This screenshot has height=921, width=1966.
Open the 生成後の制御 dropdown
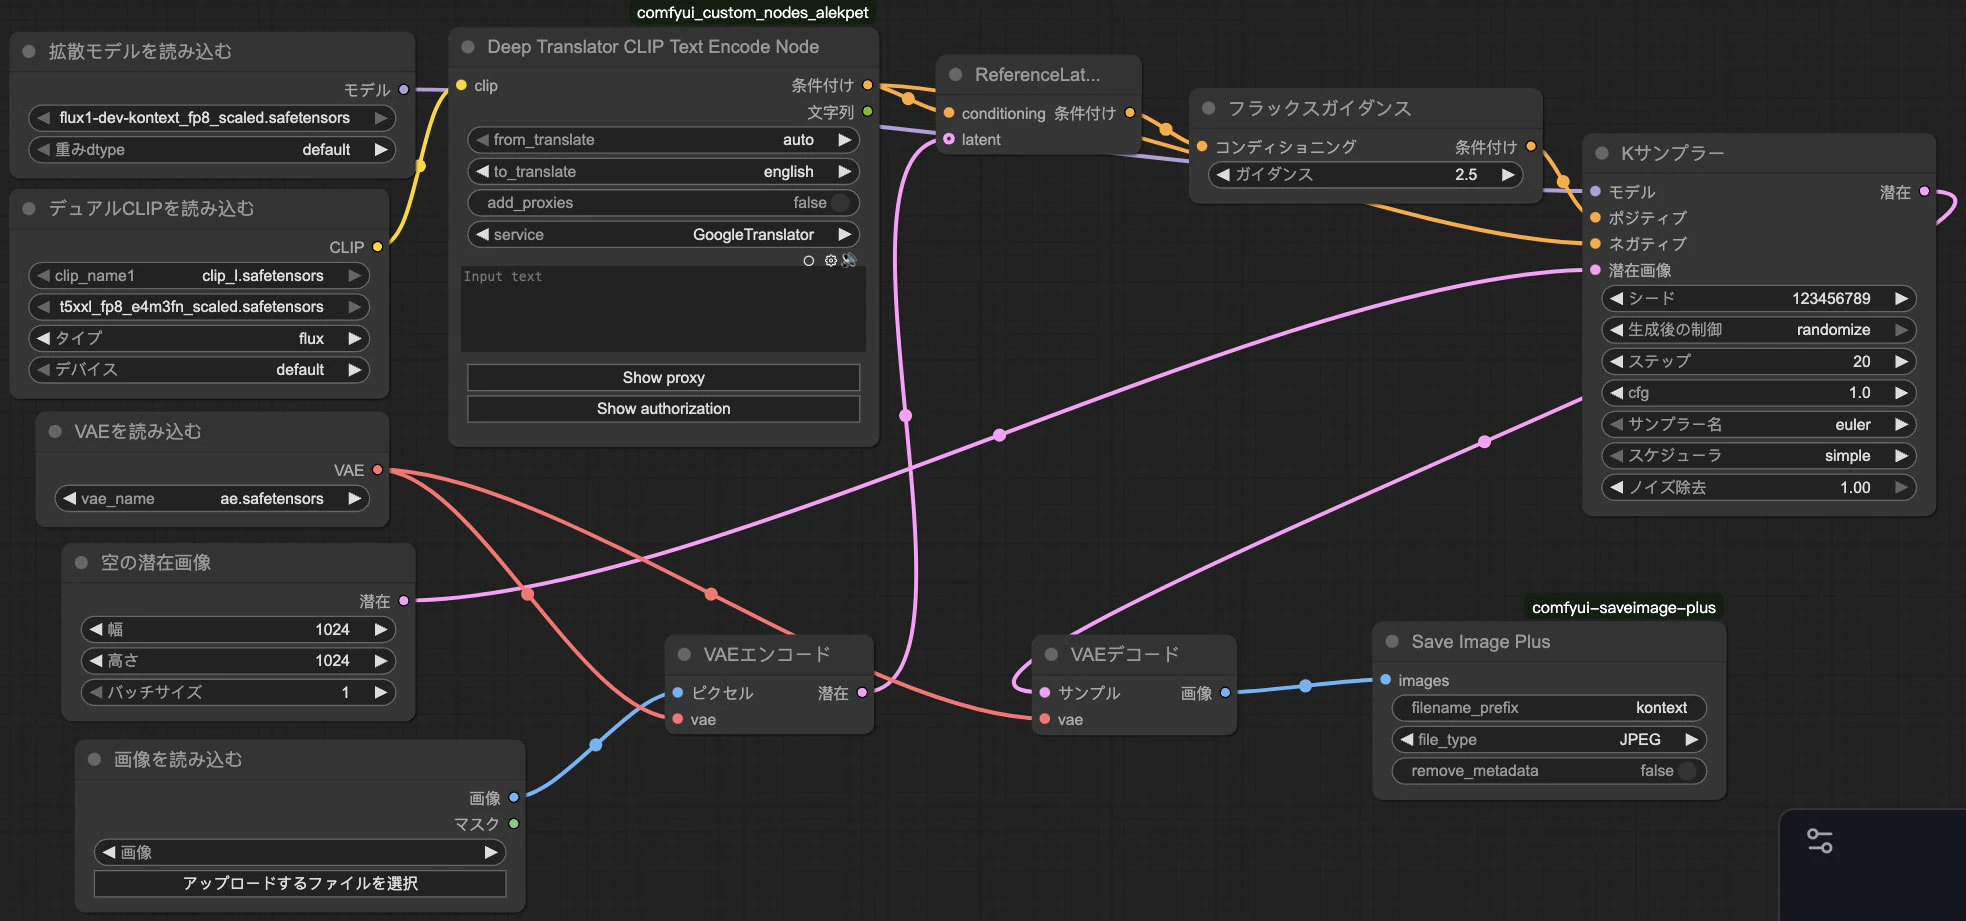tap(1759, 330)
